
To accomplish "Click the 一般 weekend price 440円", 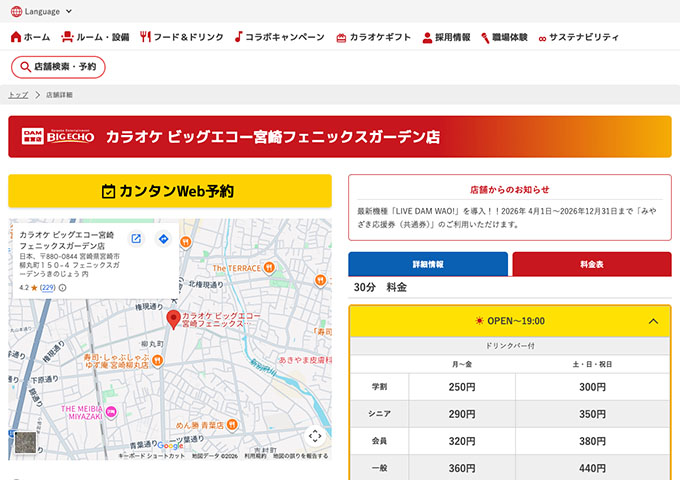I will pos(592,468).
